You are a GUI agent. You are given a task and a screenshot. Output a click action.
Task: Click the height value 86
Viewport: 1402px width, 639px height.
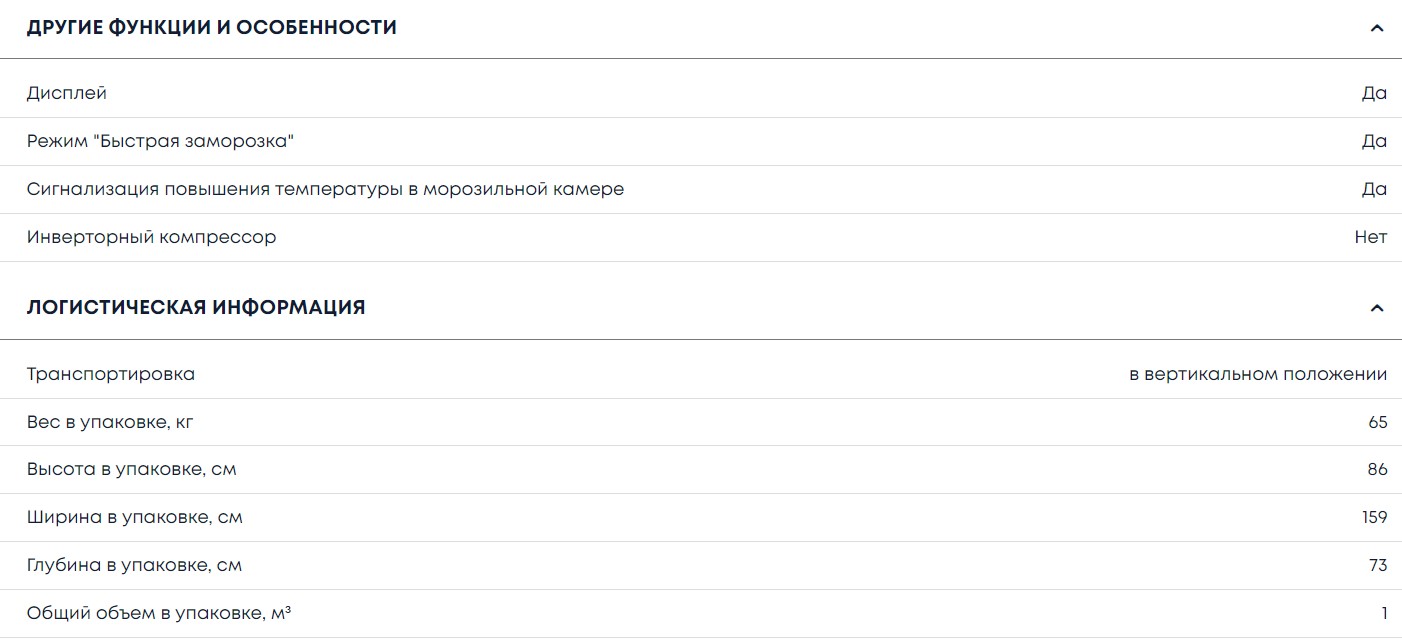1377,469
